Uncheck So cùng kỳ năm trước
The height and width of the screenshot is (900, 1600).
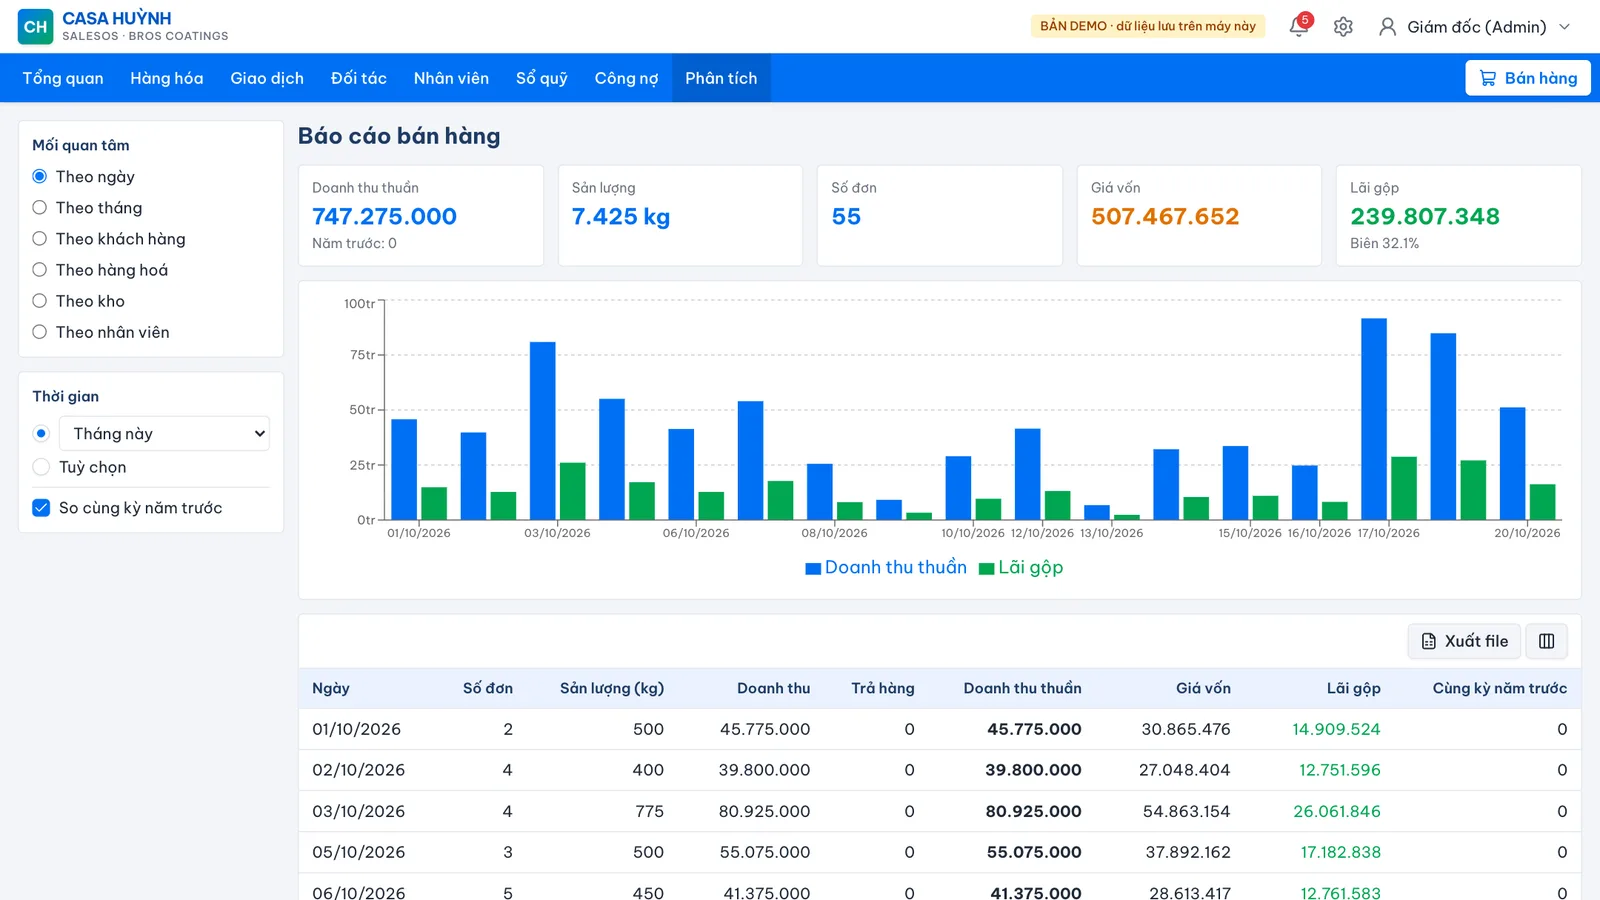41,508
